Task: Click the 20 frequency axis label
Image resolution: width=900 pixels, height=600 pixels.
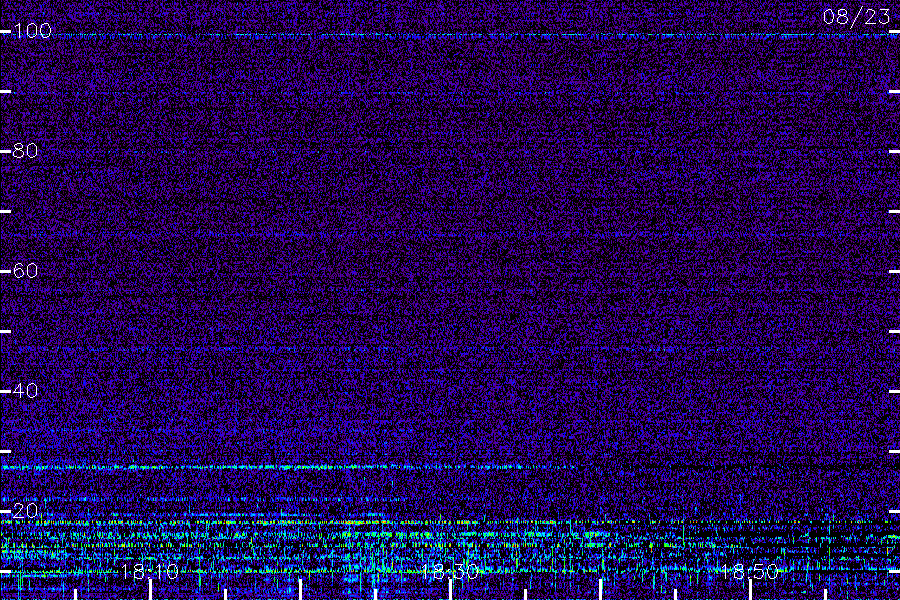Action: pos(25,510)
